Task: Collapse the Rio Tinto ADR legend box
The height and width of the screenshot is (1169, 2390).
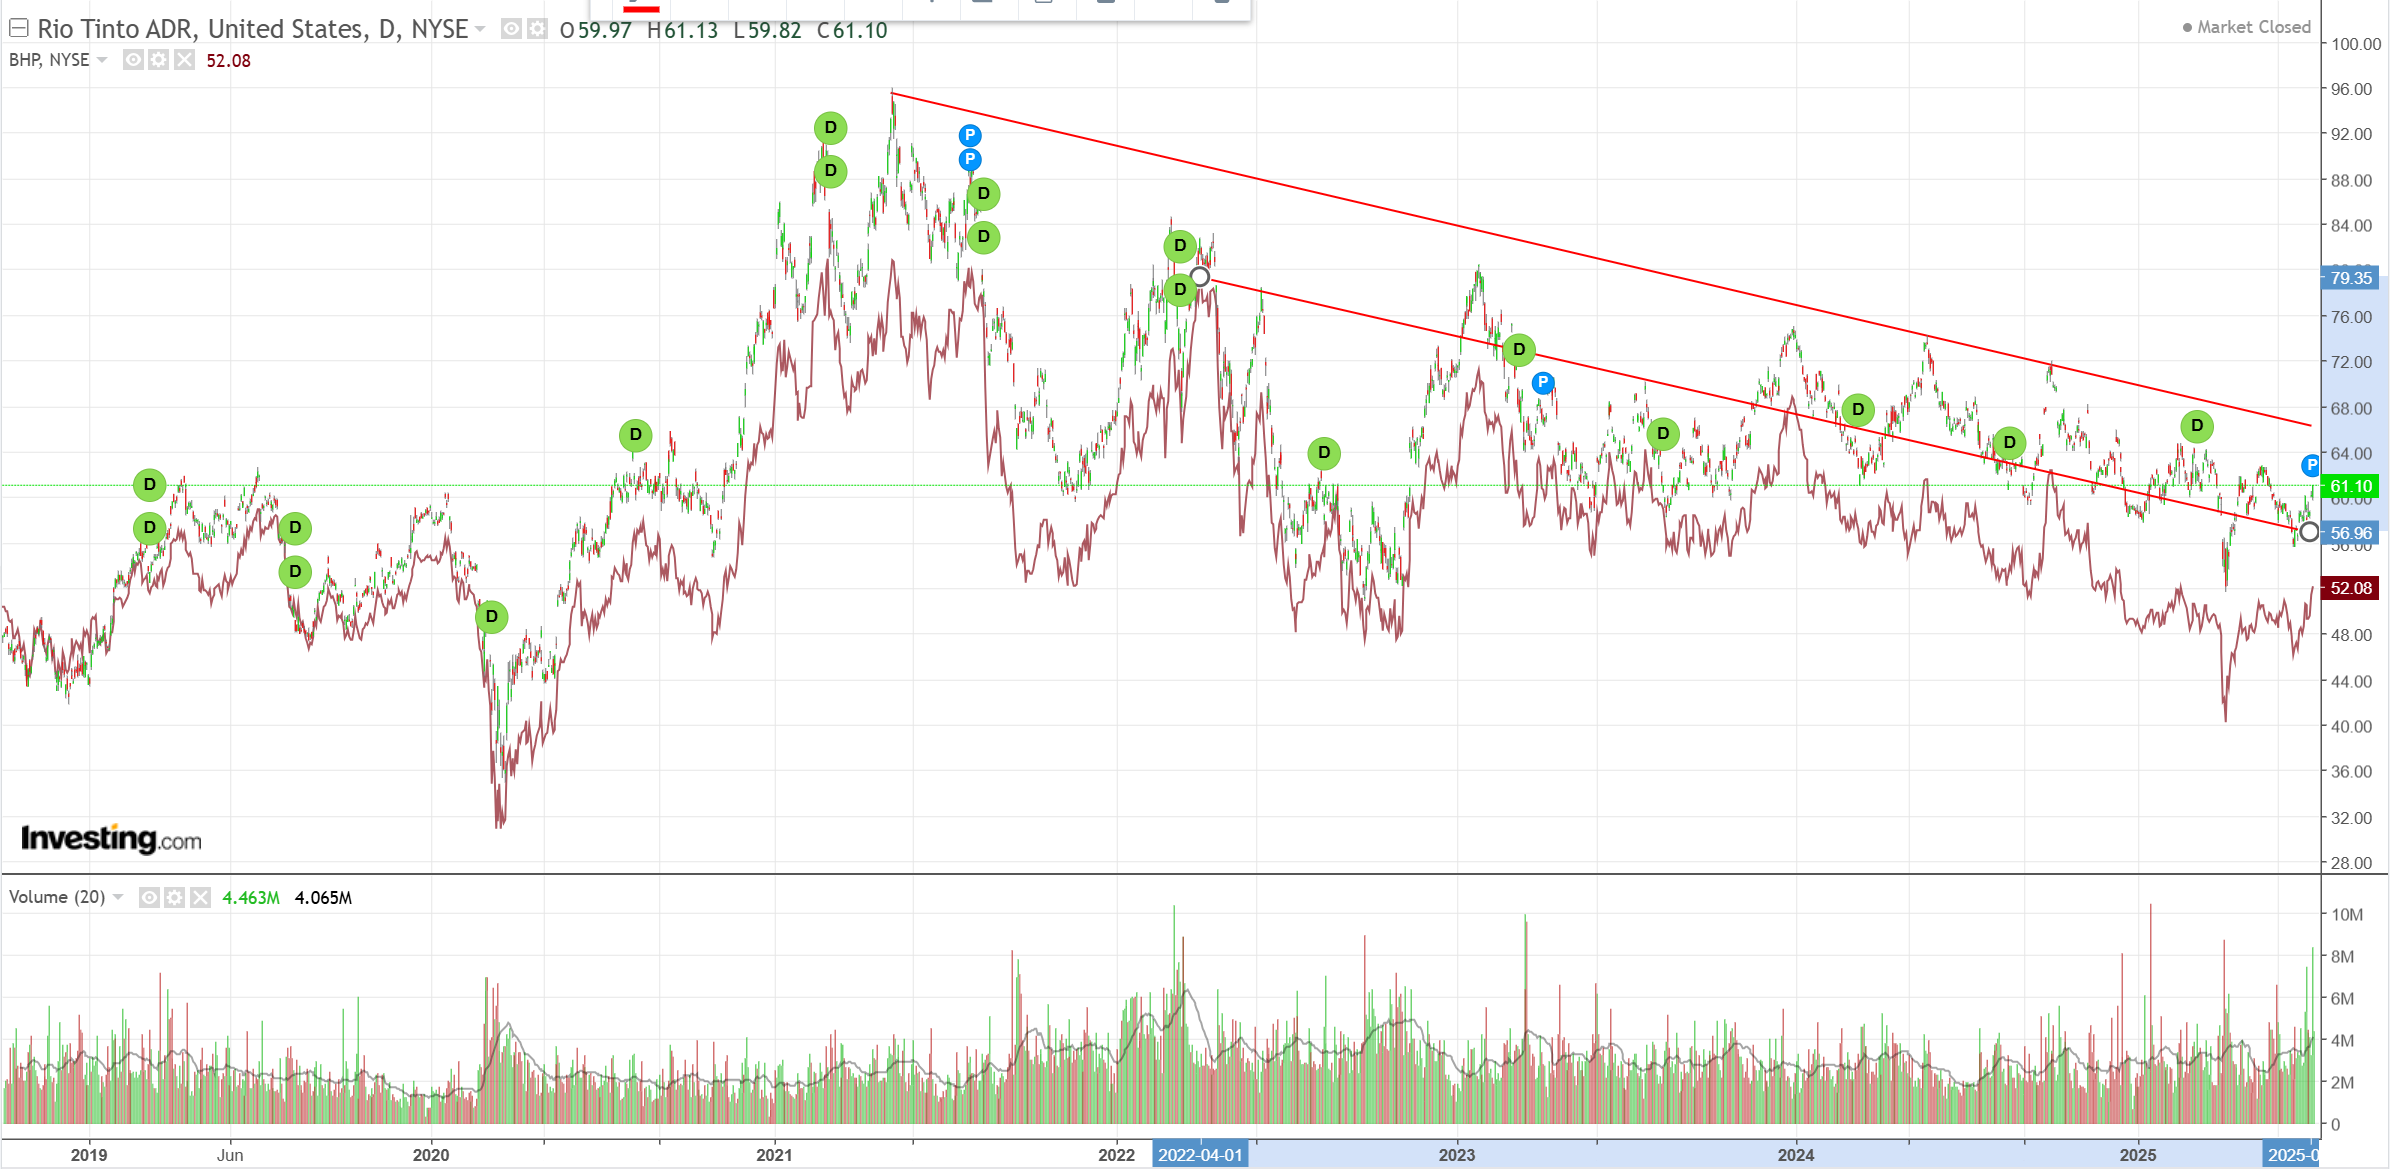Action: [18, 28]
